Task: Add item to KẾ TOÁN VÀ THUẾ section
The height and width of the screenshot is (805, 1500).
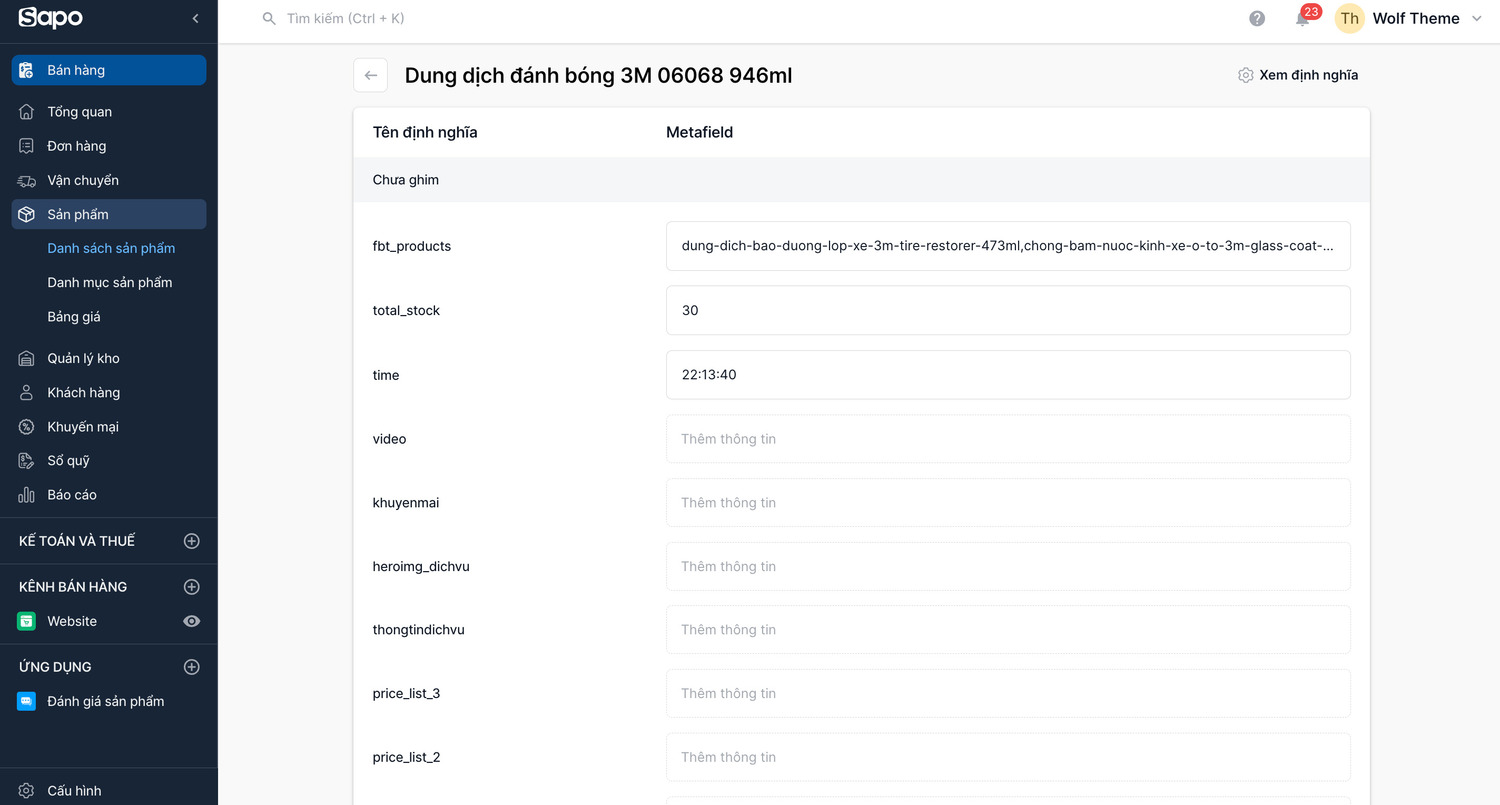Action: [192, 541]
